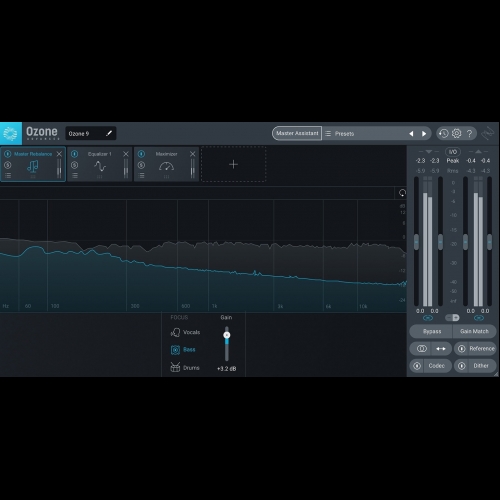This screenshot has height=500, width=500.
Task: Solo the Equalizer 1 module
Action: coord(75,165)
